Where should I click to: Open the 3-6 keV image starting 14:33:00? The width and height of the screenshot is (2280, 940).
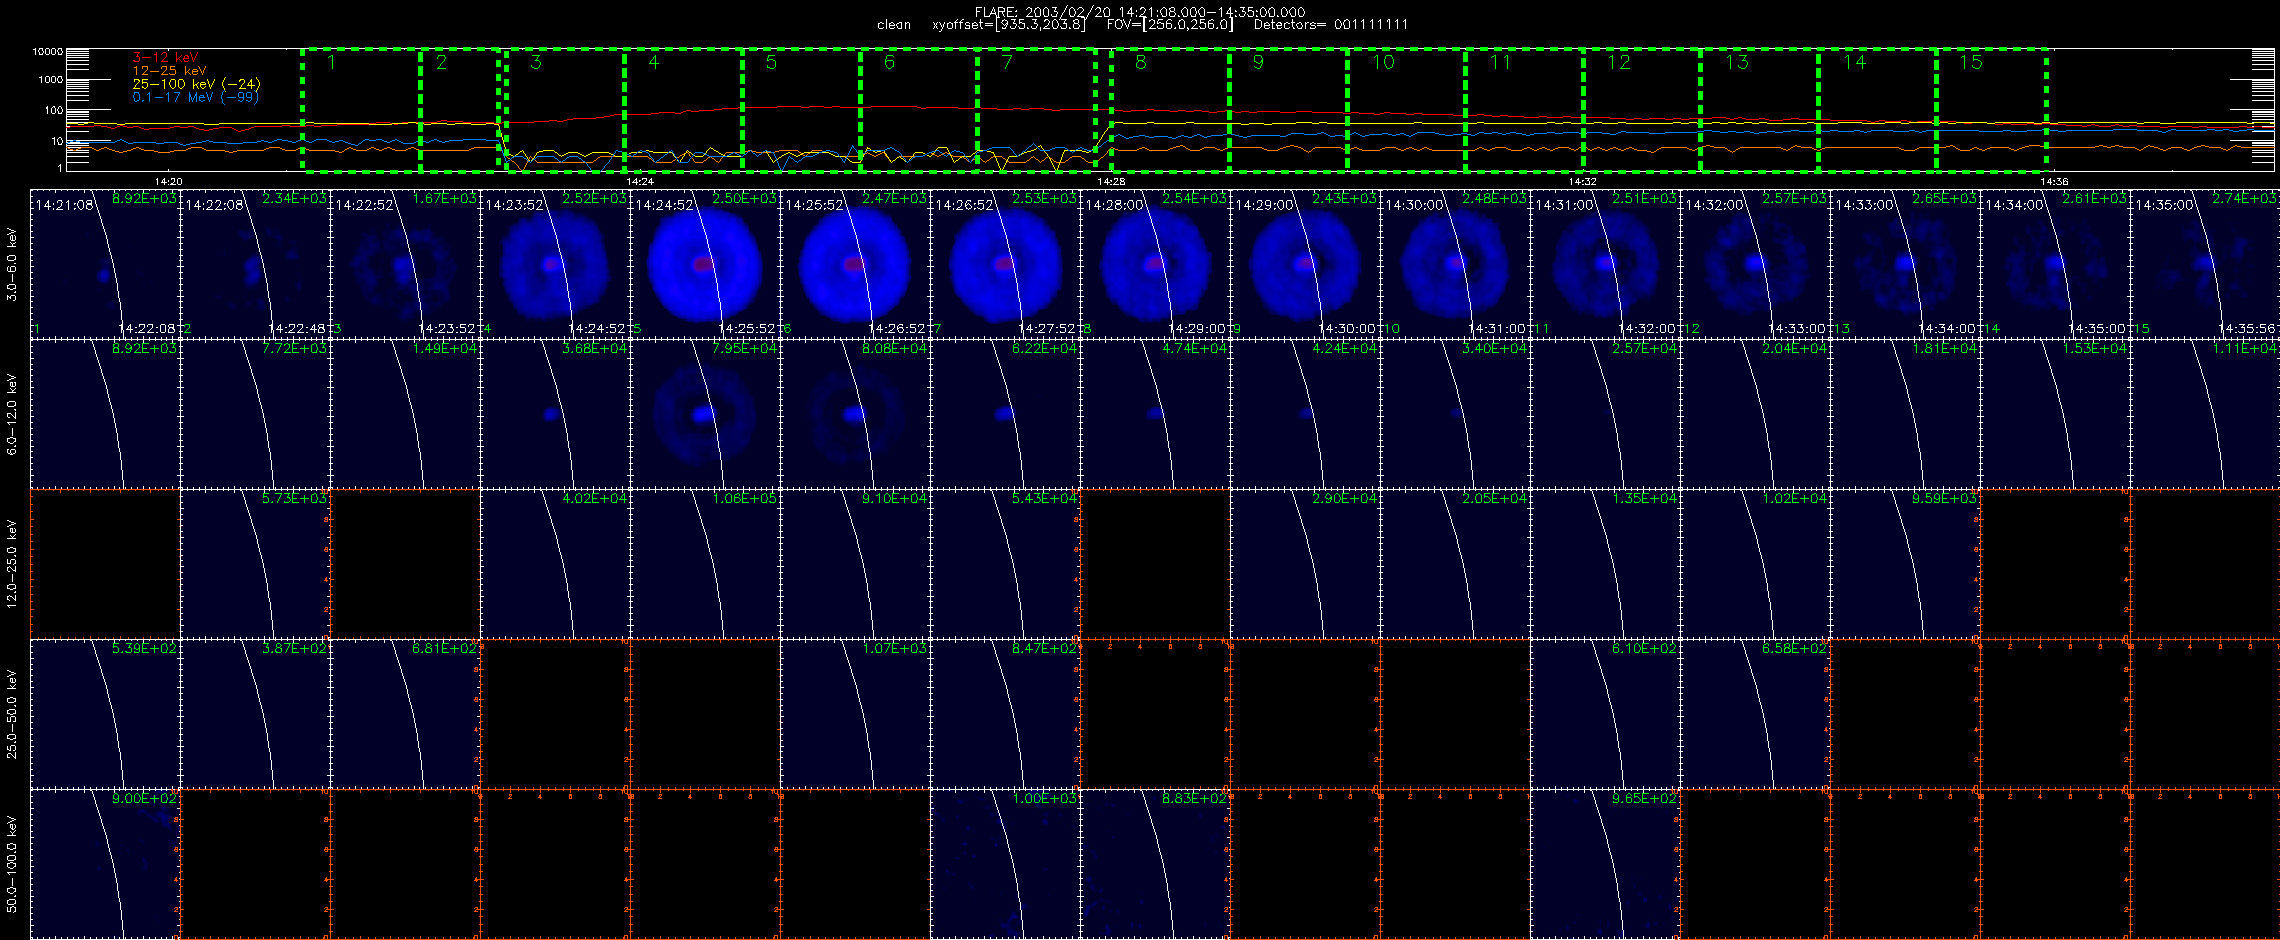point(1905,264)
